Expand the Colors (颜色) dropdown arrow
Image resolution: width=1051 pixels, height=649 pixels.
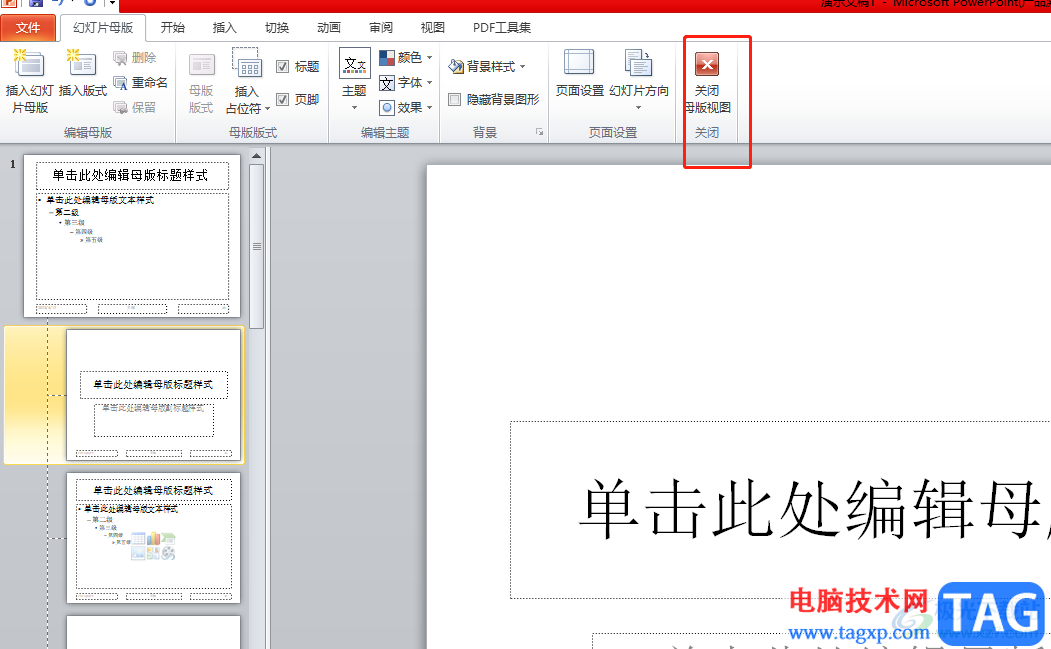point(430,58)
